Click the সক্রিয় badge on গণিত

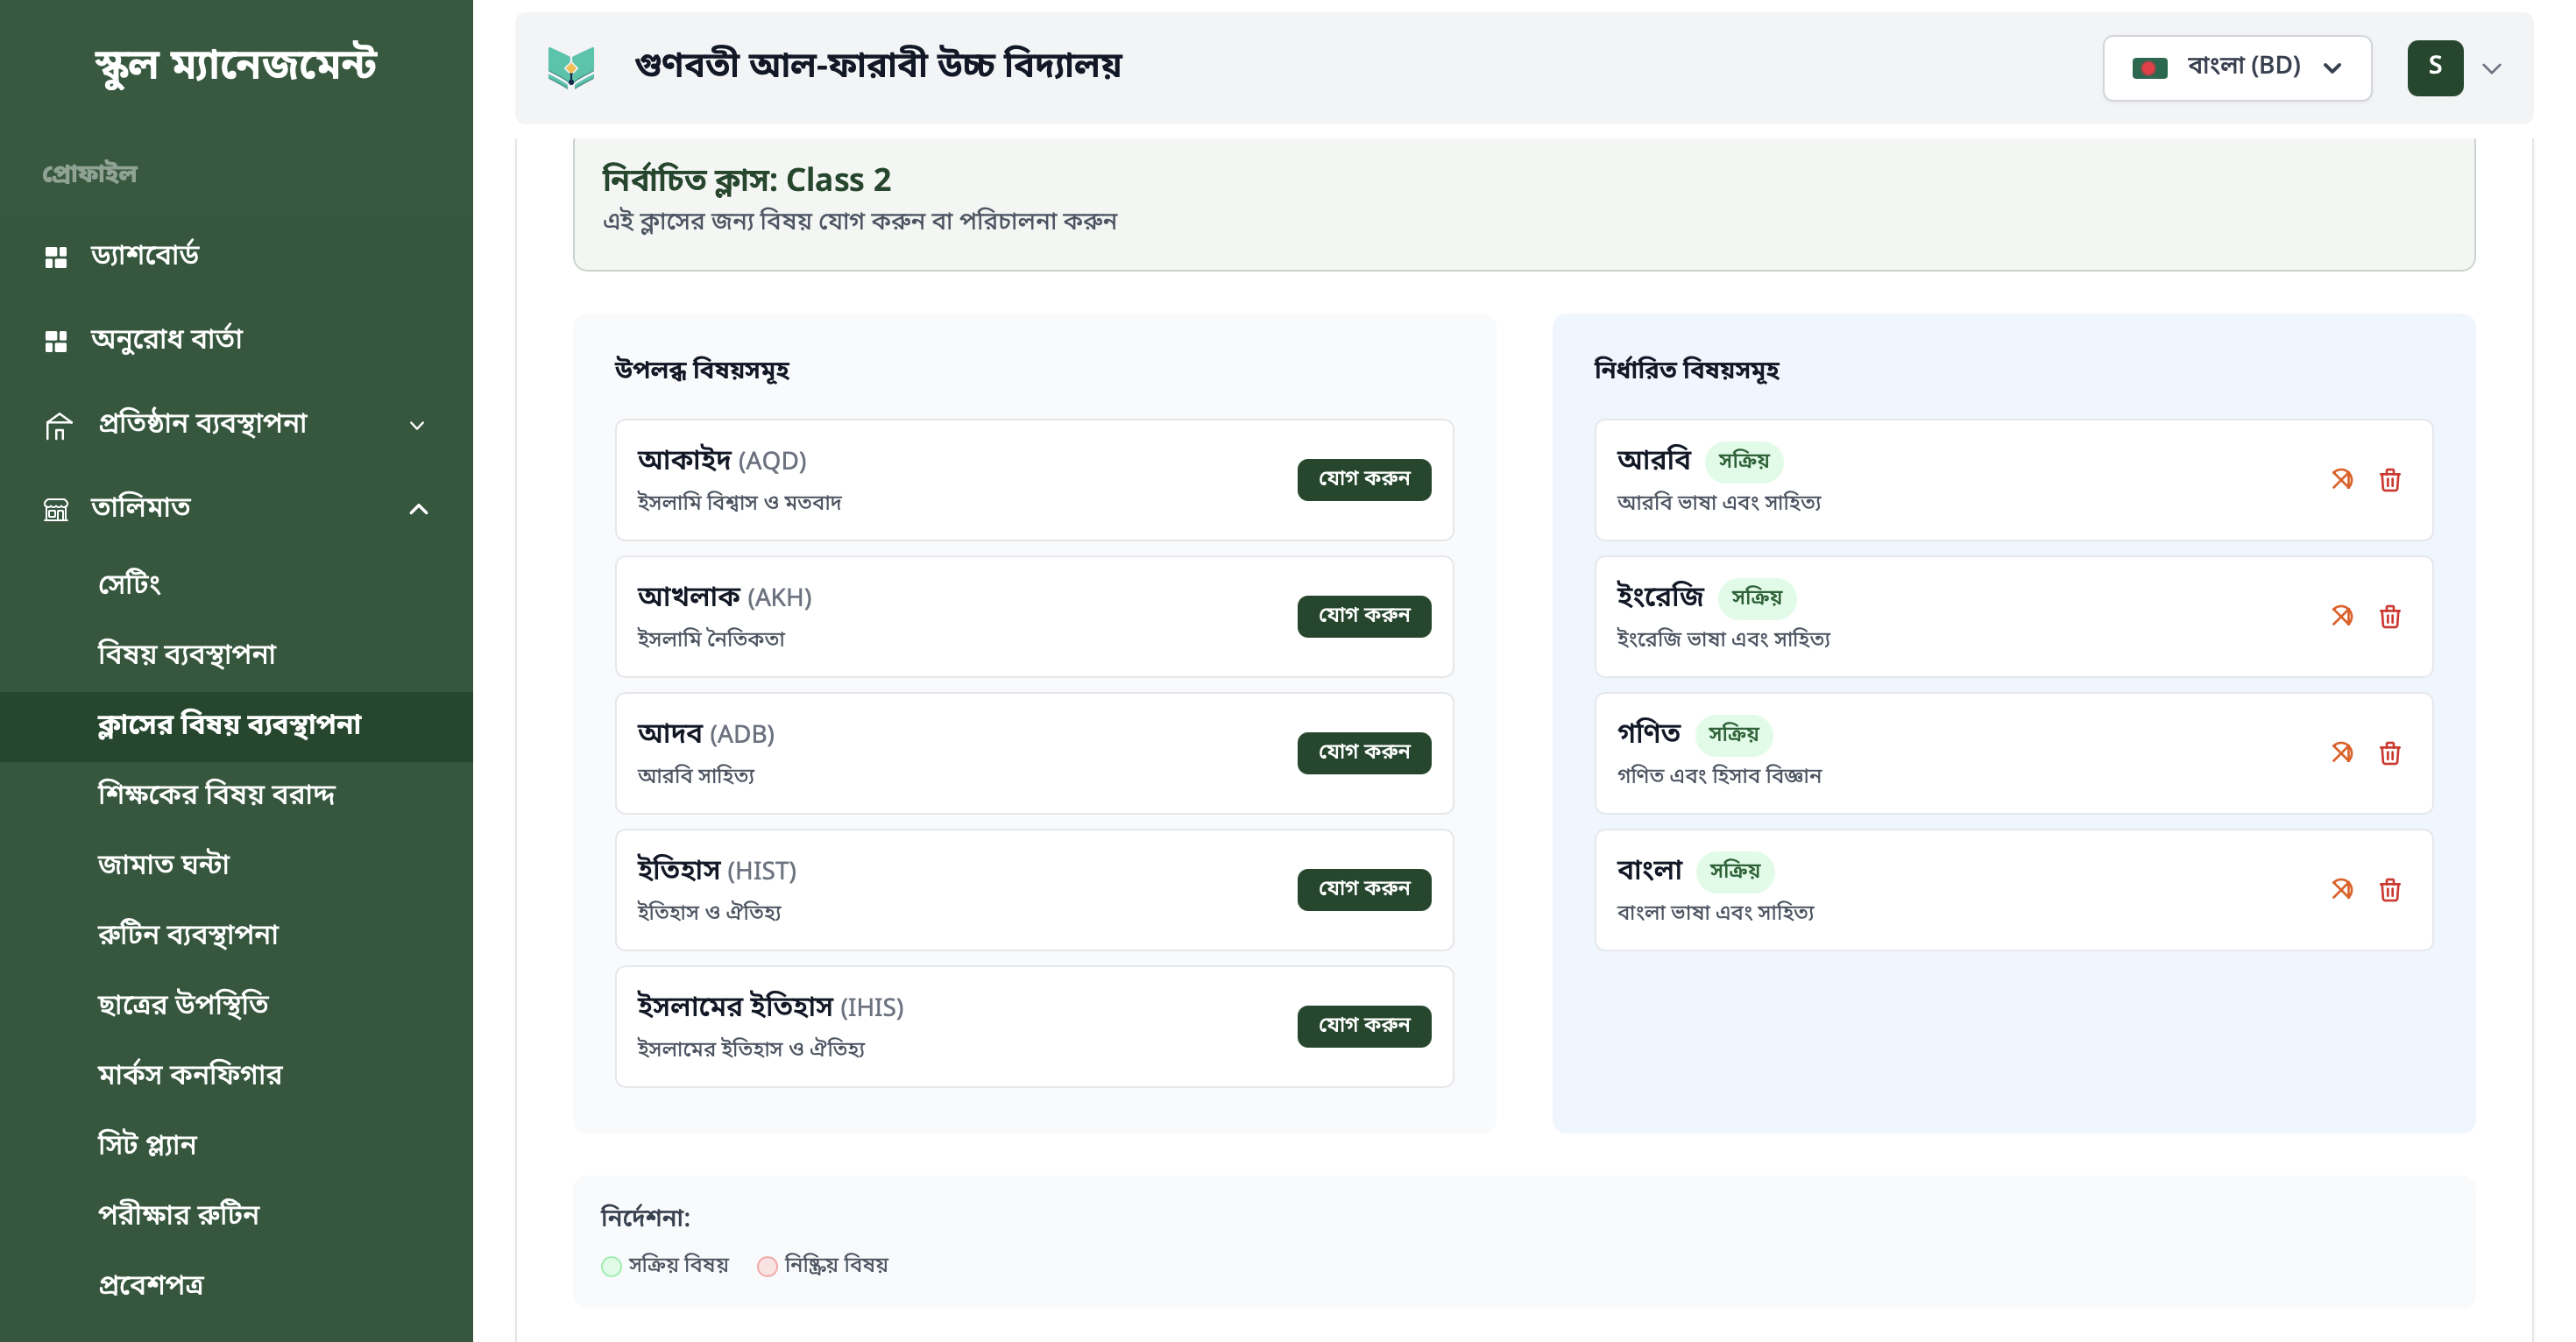point(1733,734)
